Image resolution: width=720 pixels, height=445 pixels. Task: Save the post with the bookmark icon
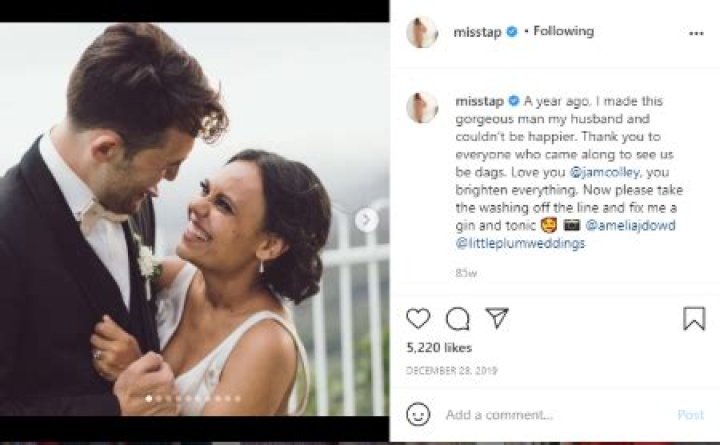coord(694,319)
